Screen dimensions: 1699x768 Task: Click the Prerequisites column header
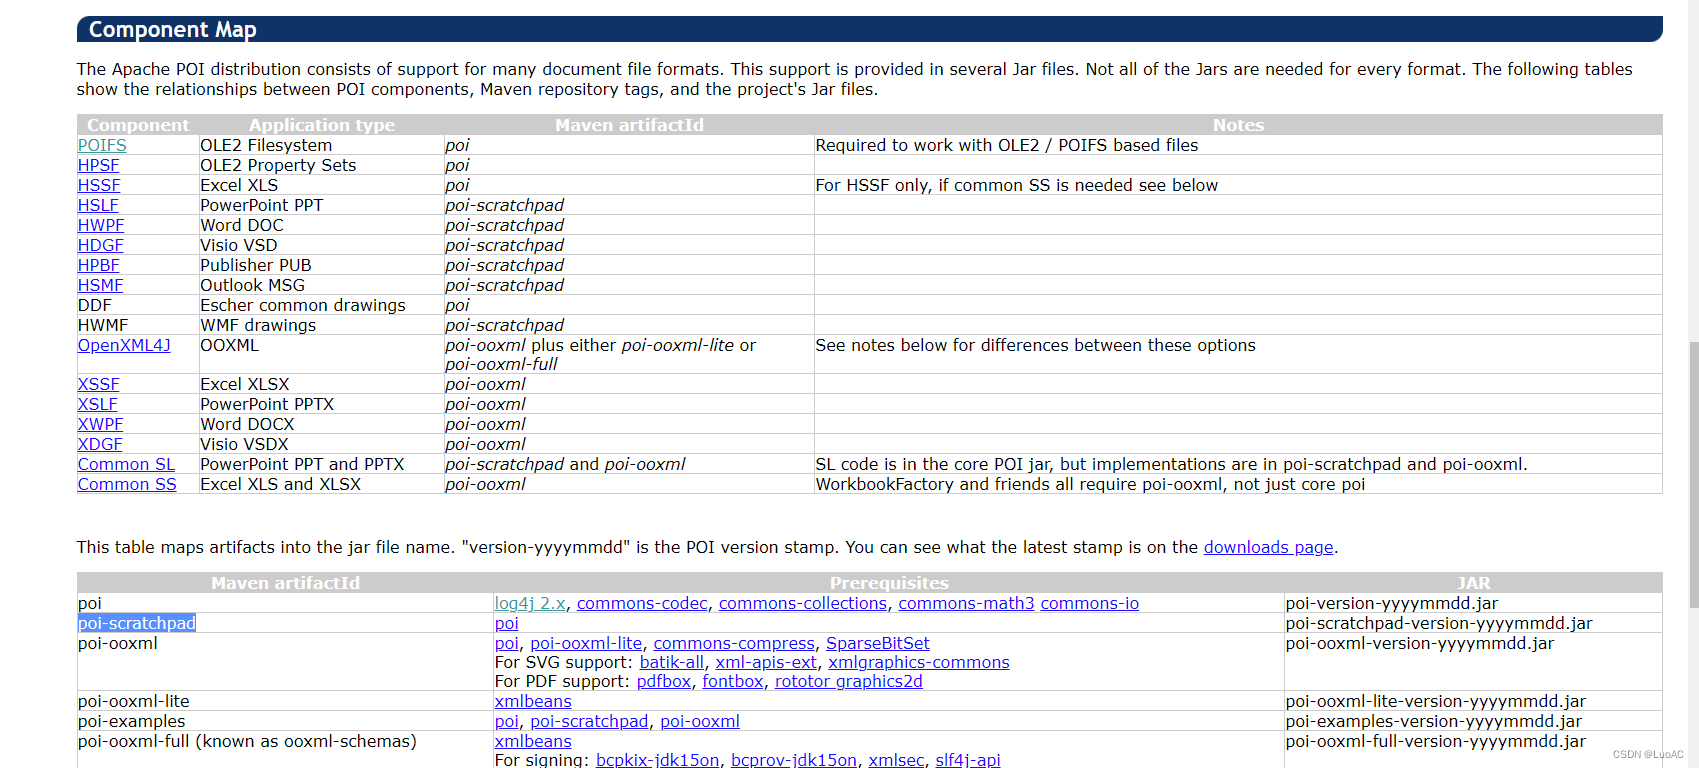tap(889, 583)
